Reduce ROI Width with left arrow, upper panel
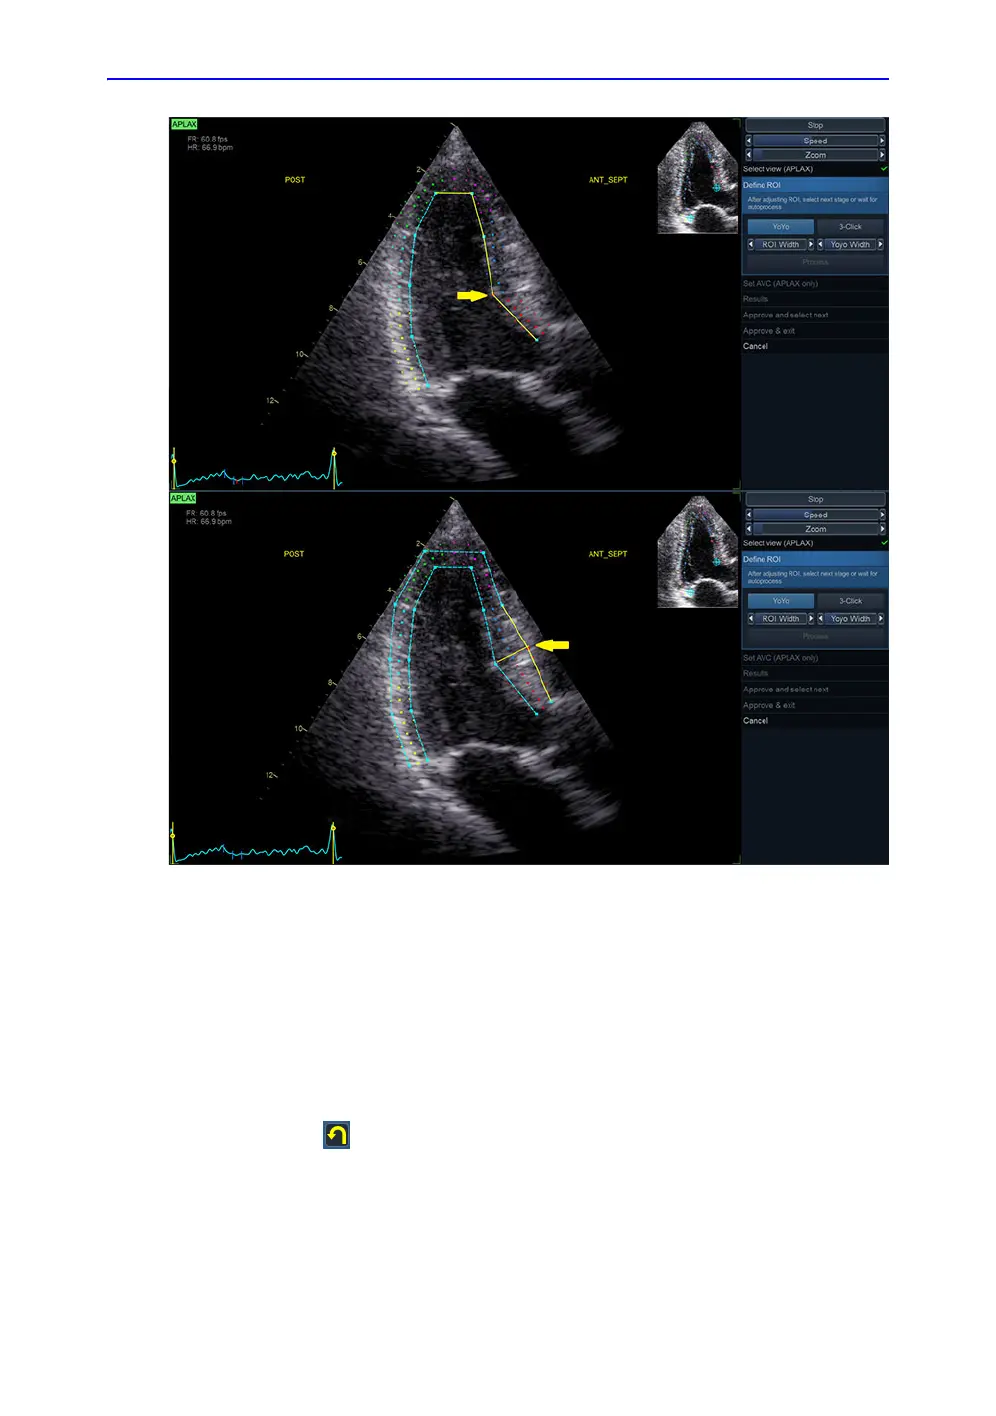The width and height of the screenshot is (996, 1416). (x=751, y=245)
